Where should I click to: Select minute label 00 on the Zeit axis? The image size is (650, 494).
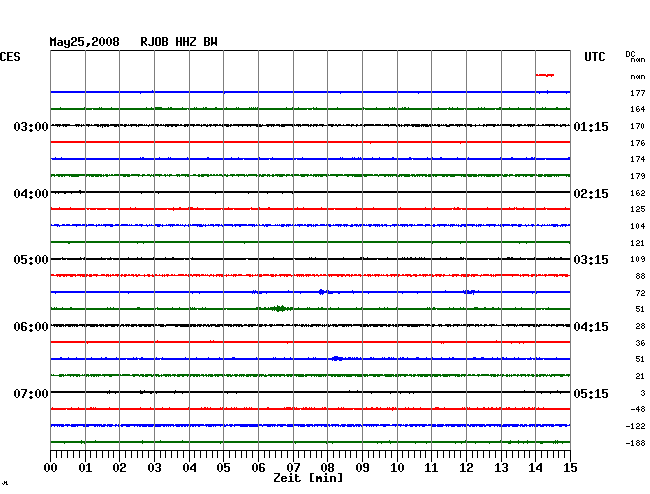(x=51, y=468)
